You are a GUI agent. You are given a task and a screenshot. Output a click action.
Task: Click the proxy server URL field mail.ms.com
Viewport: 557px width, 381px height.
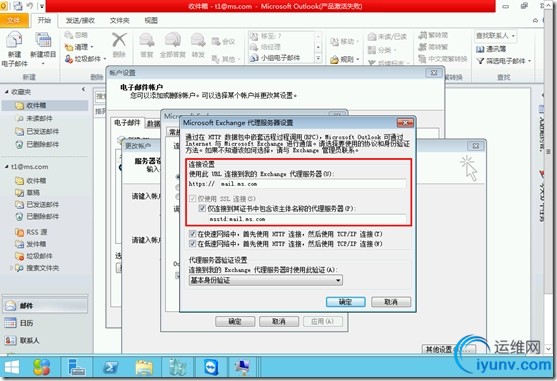pos(312,184)
